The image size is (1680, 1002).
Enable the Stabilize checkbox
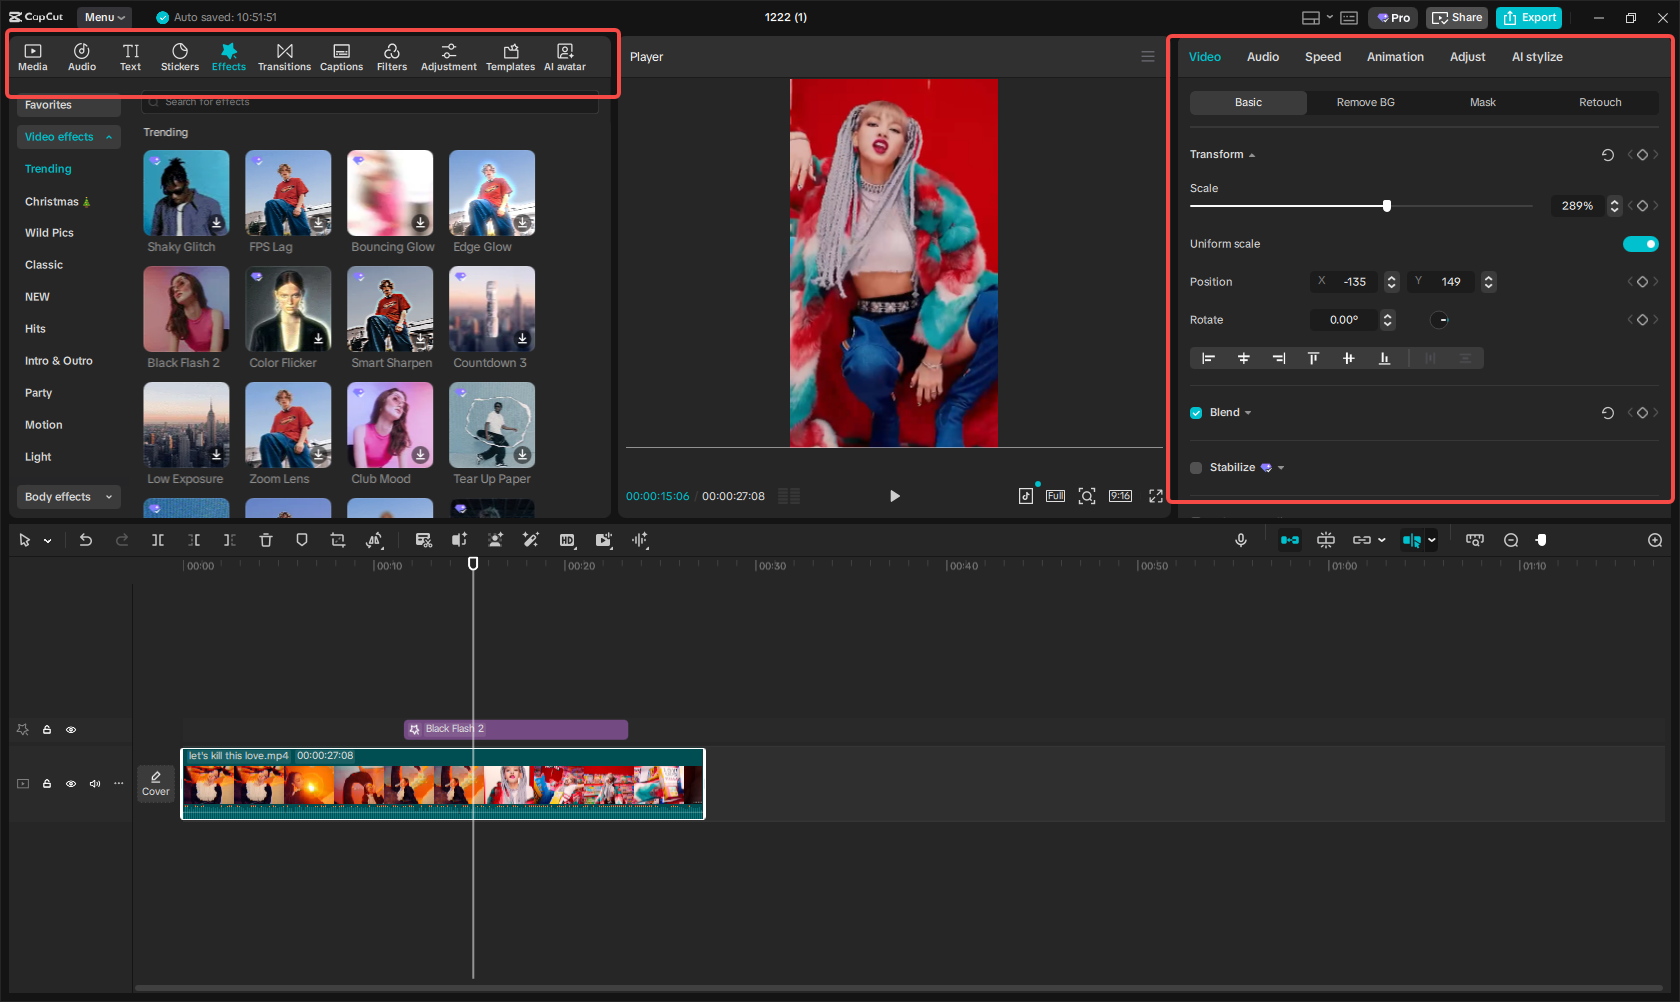pyautogui.click(x=1196, y=467)
